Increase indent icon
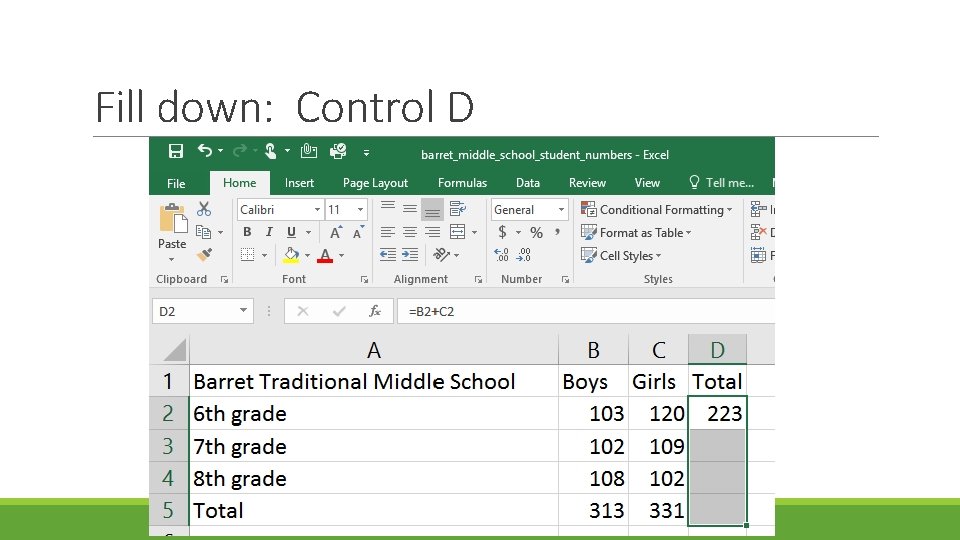The height and width of the screenshot is (540, 960). tap(410, 255)
